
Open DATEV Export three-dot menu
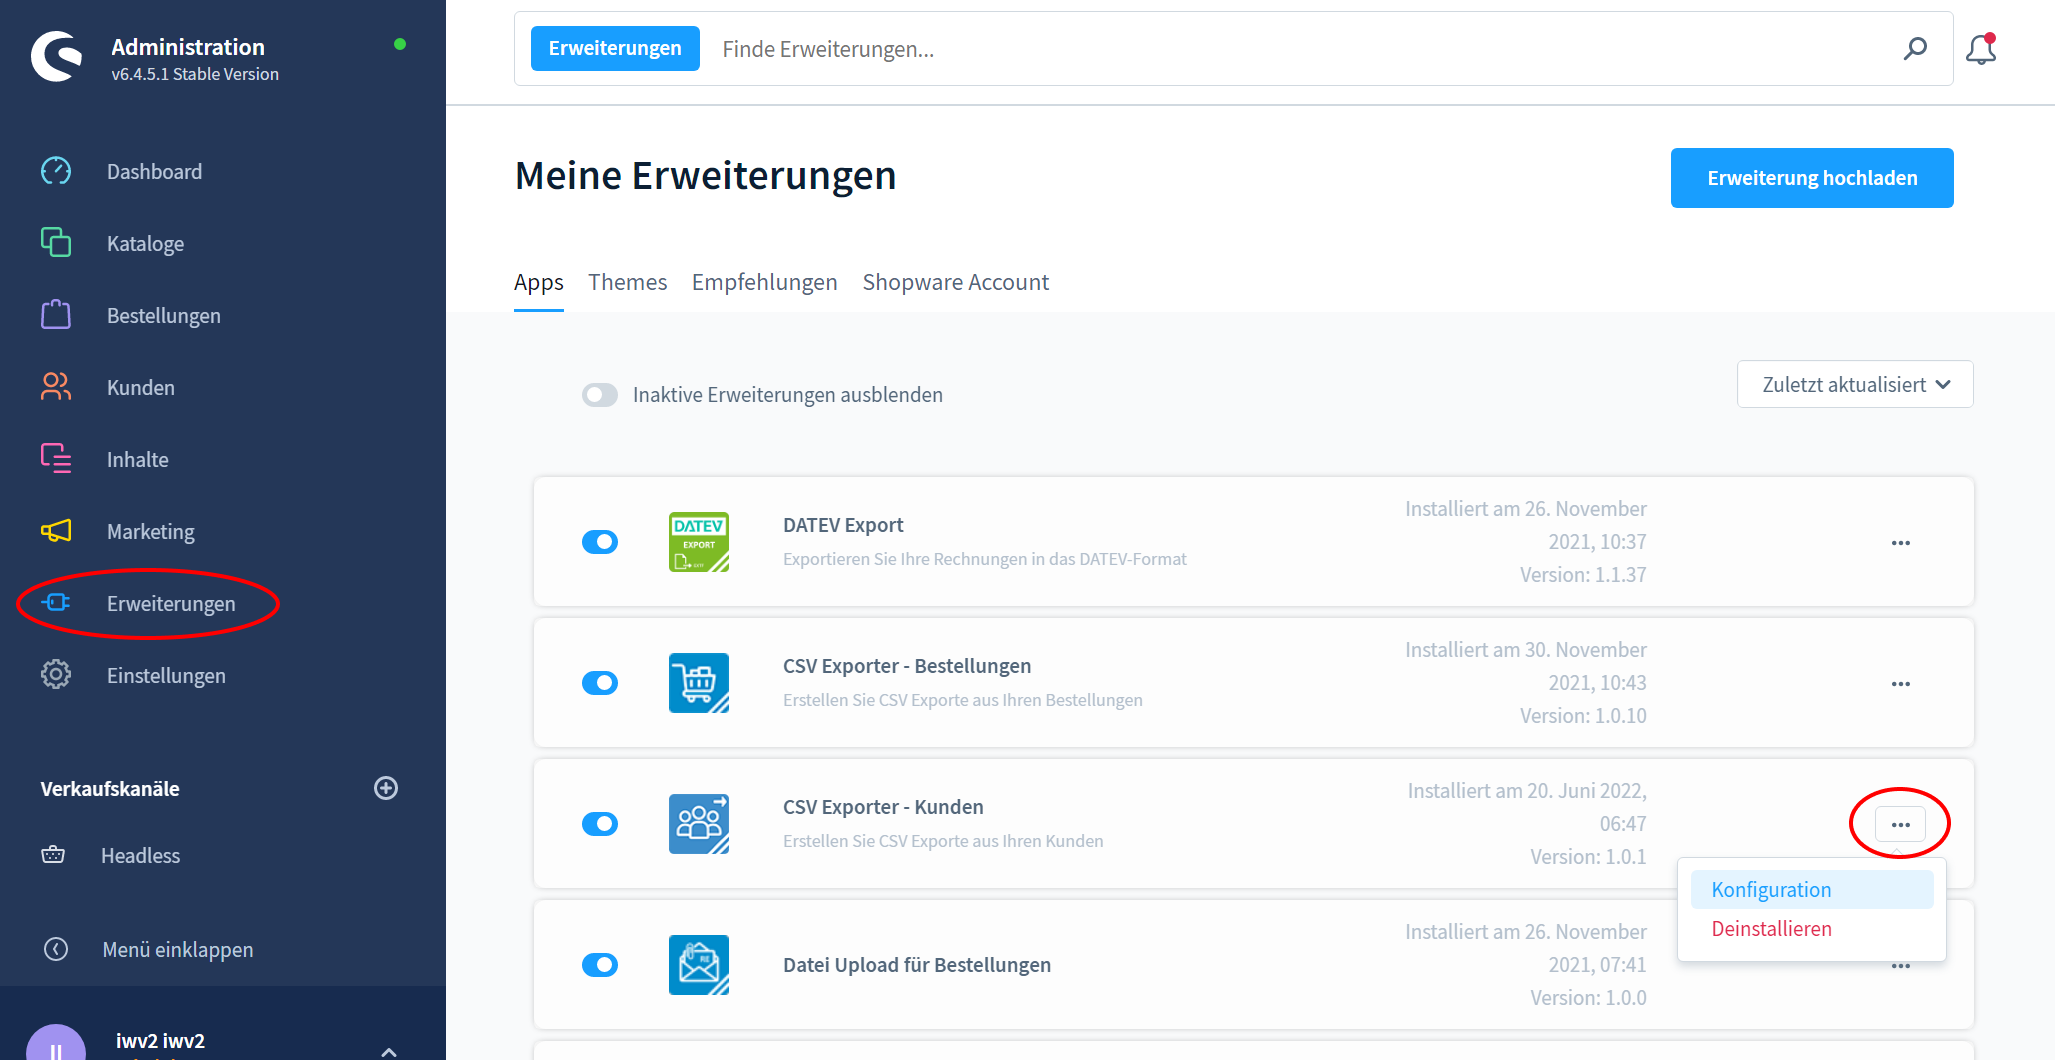coord(1900,543)
